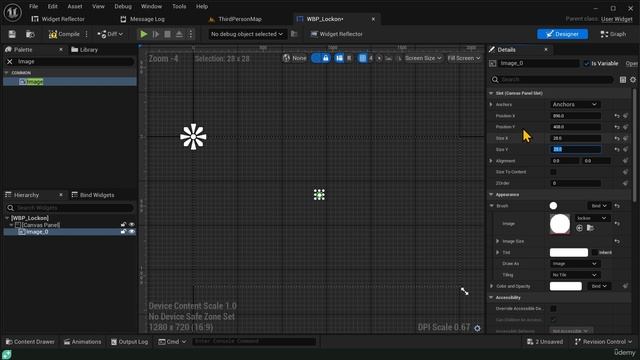Enable Size To Content checkbox

553,172
